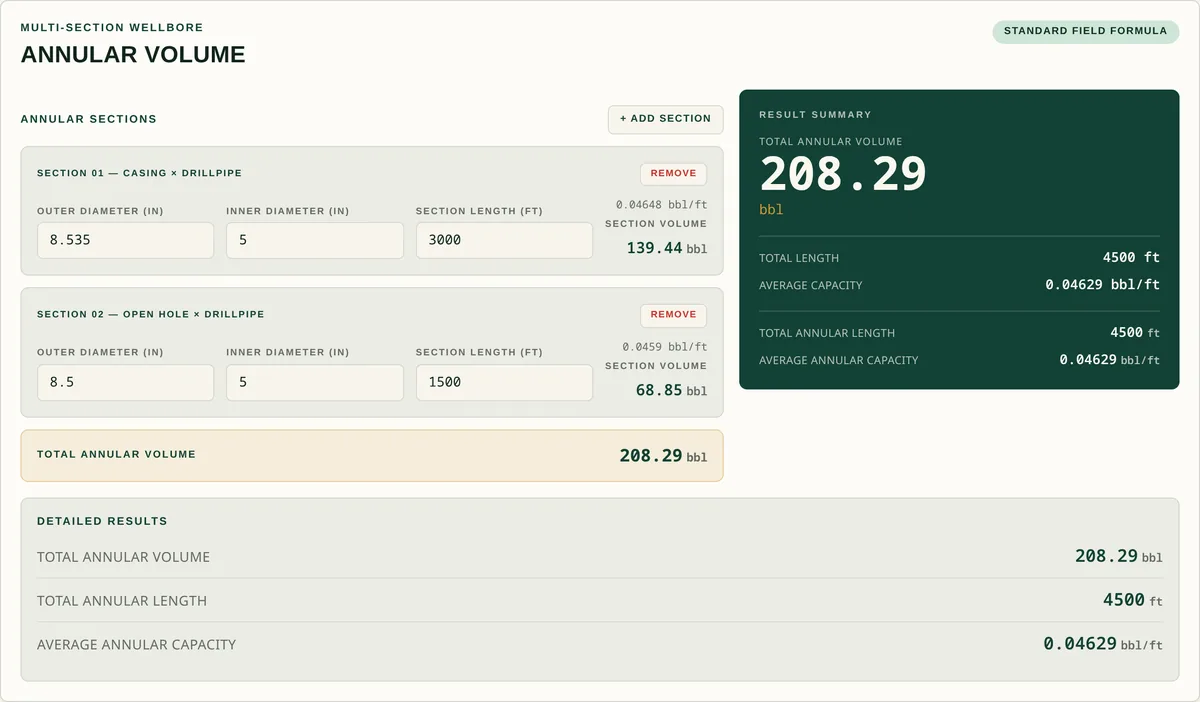The height and width of the screenshot is (702, 1200).
Task: Click the 4500 ft value beside Total Length
Action: [x=1131, y=258]
